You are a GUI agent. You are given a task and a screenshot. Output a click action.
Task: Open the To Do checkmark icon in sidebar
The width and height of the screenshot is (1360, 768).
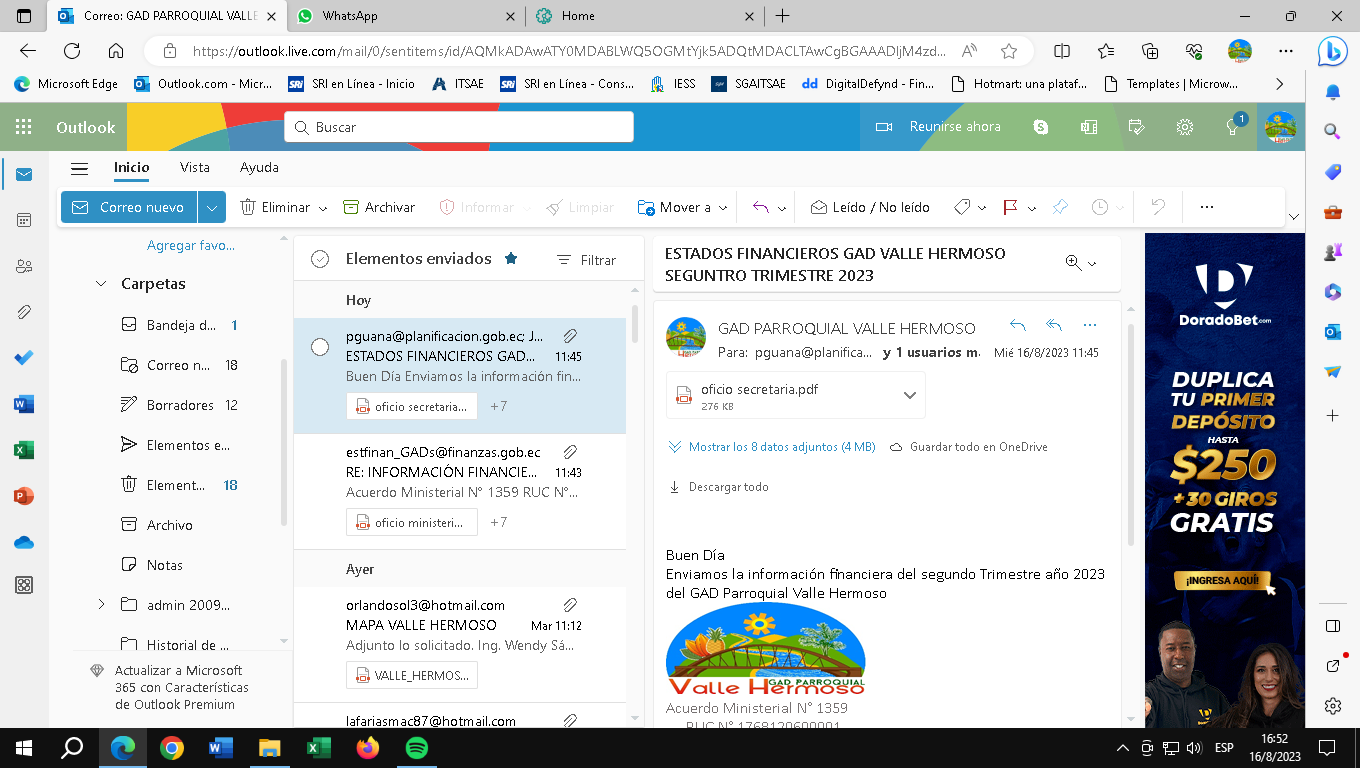point(24,358)
